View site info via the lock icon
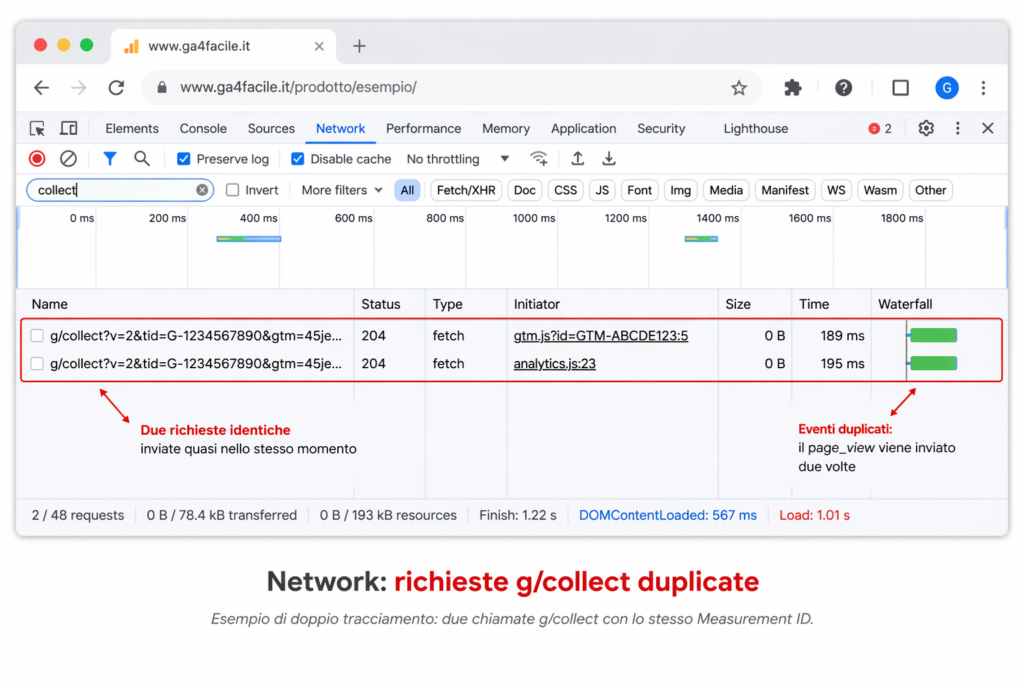The image size is (1024, 683). coord(162,87)
